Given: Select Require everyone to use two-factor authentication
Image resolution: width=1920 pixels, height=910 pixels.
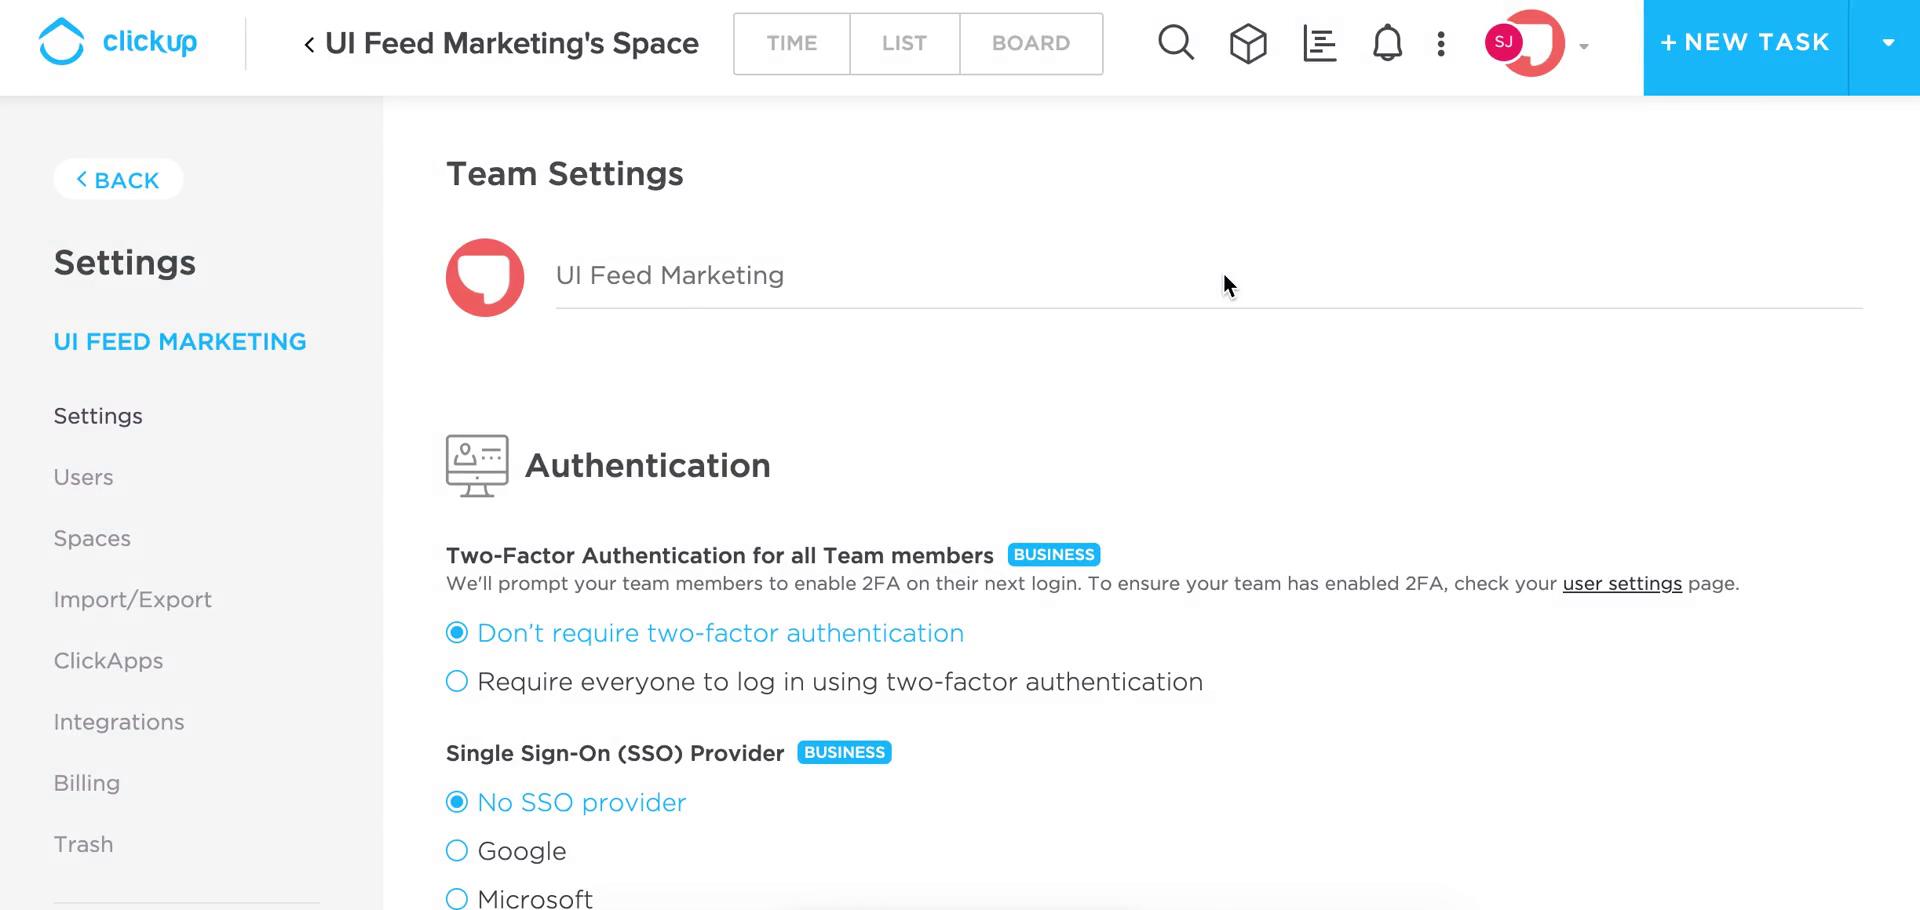Looking at the screenshot, I should [824, 682].
